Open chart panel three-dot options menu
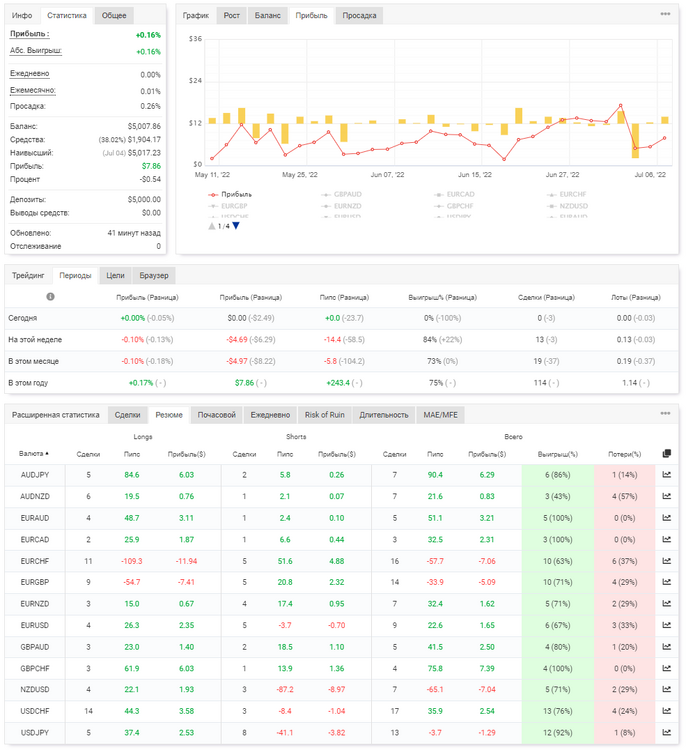686x750 pixels. (665, 14)
